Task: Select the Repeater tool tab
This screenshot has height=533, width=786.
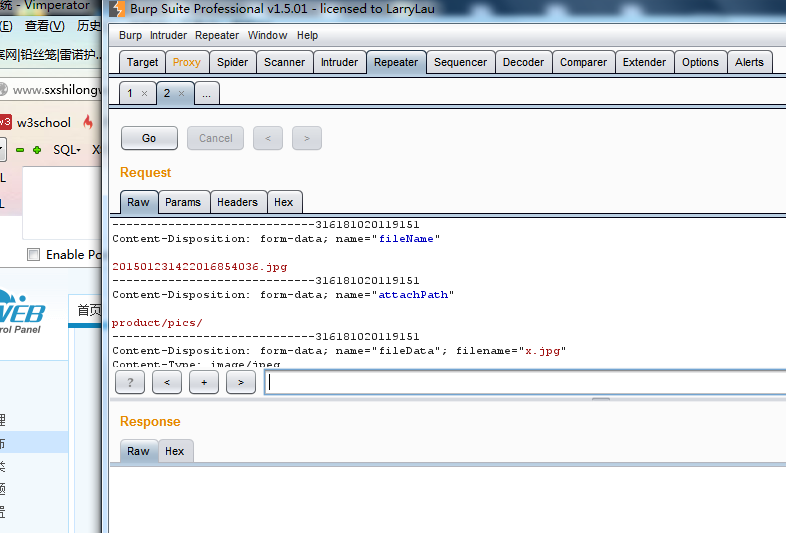Action: coord(396,62)
